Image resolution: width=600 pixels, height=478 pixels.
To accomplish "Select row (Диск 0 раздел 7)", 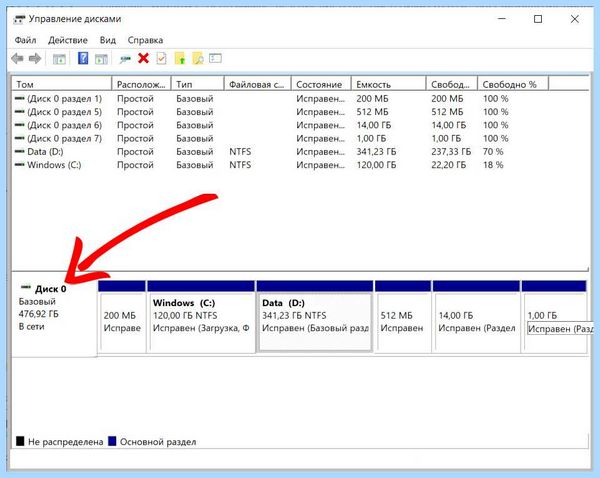I will [x=300, y=139].
